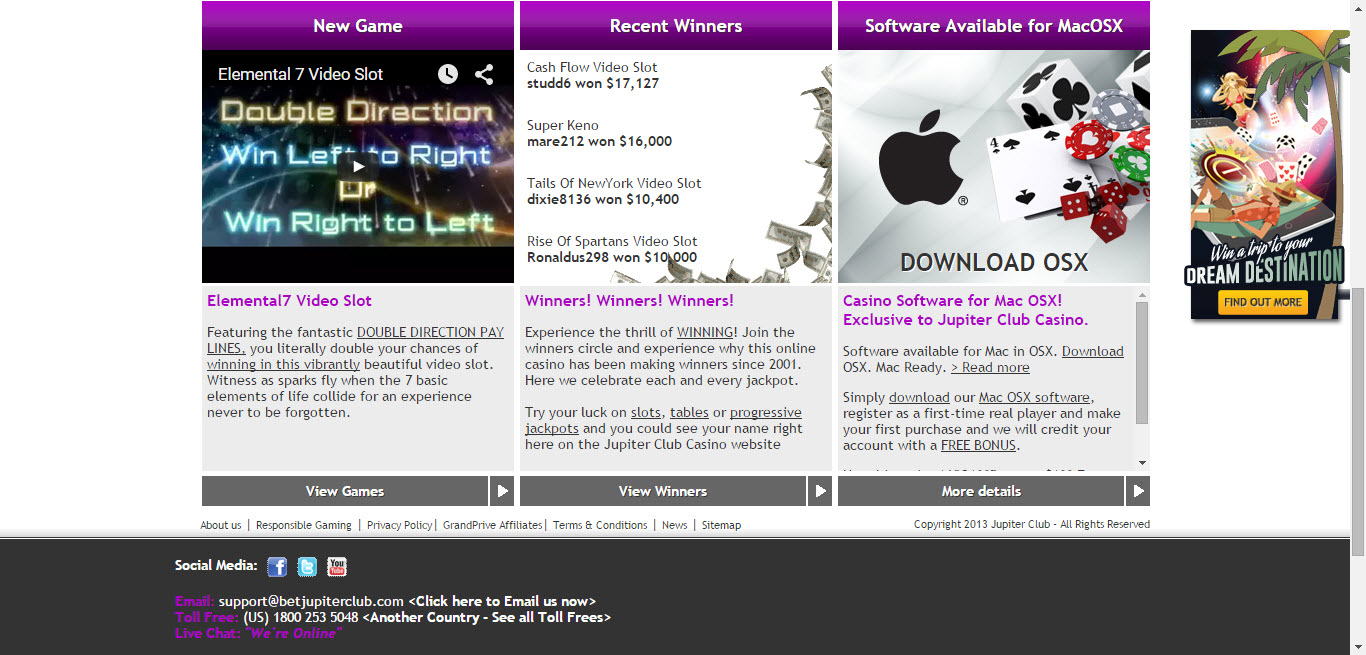This screenshot has height=655, width=1366.
Task: Click the View Winners button
Action: (663, 491)
